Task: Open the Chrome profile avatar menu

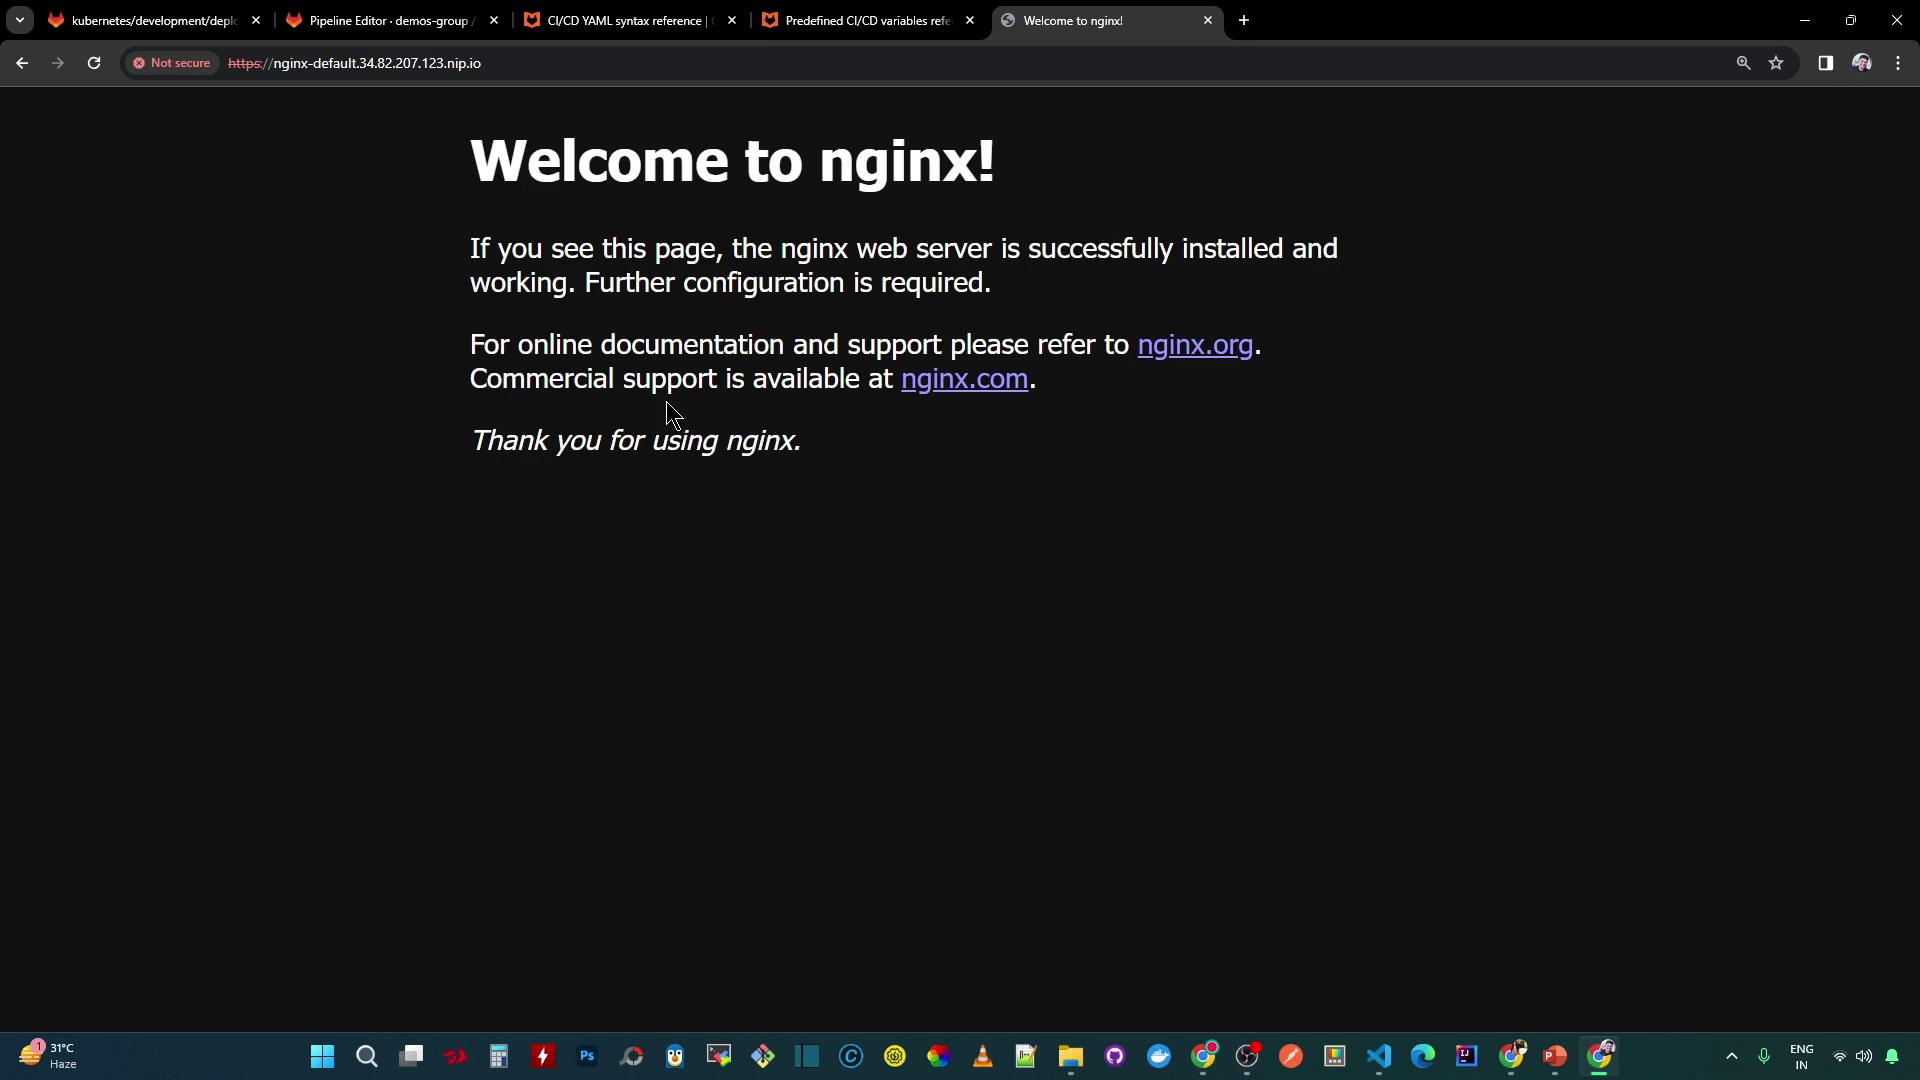Action: tap(1861, 63)
